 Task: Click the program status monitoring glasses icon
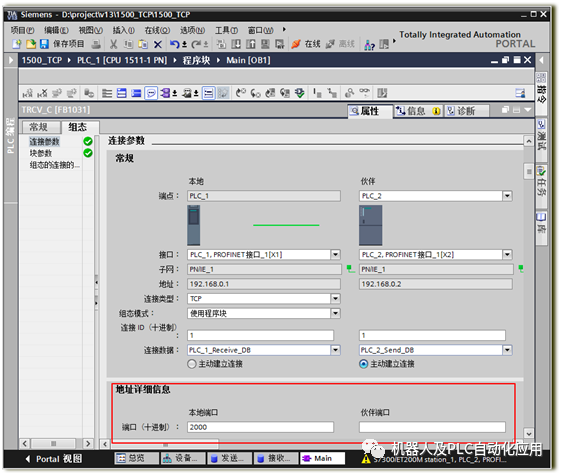(x=364, y=93)
